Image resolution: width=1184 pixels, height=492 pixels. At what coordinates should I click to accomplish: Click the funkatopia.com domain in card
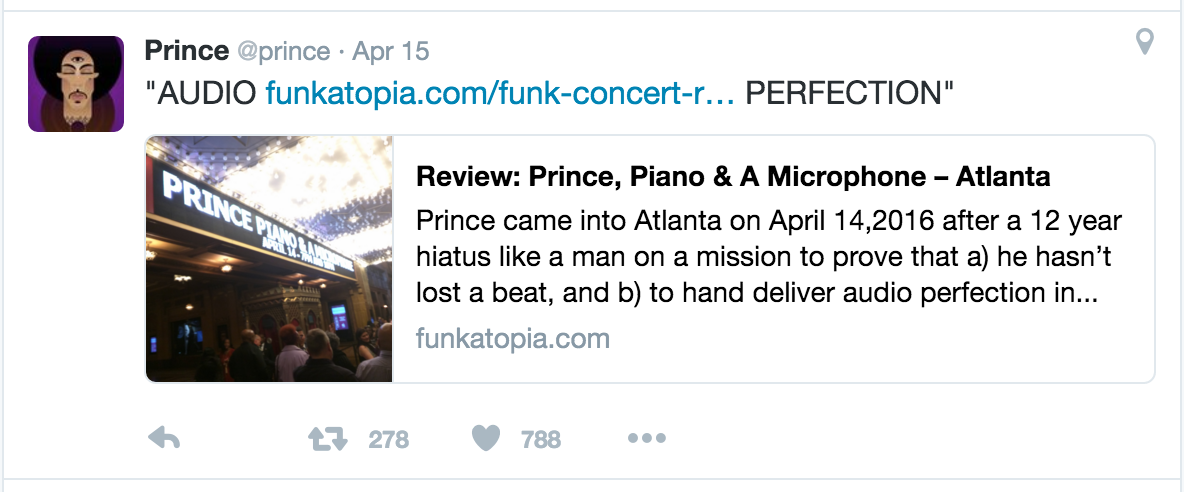(x=512, y=338)
